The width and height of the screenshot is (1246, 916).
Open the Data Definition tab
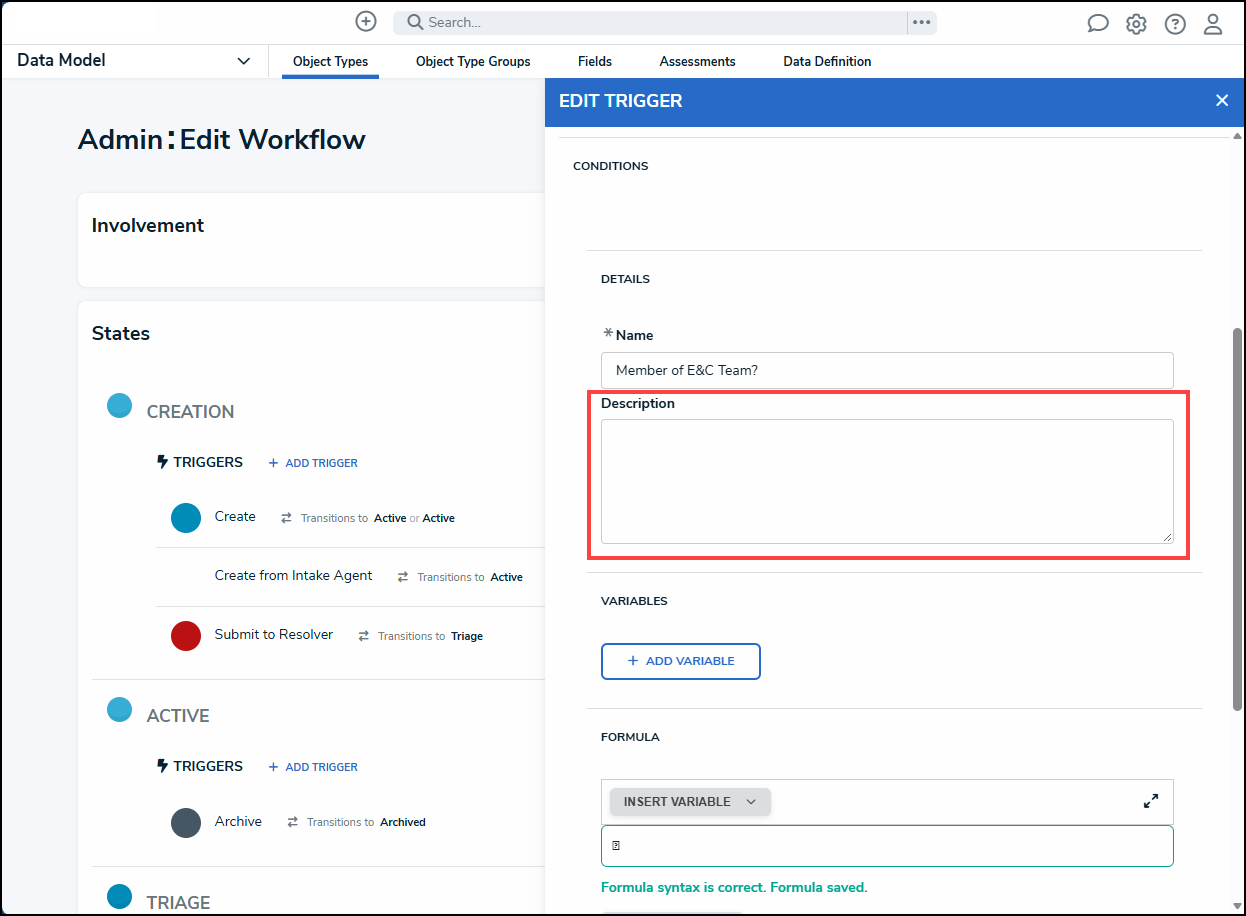[x=827, y=61]
